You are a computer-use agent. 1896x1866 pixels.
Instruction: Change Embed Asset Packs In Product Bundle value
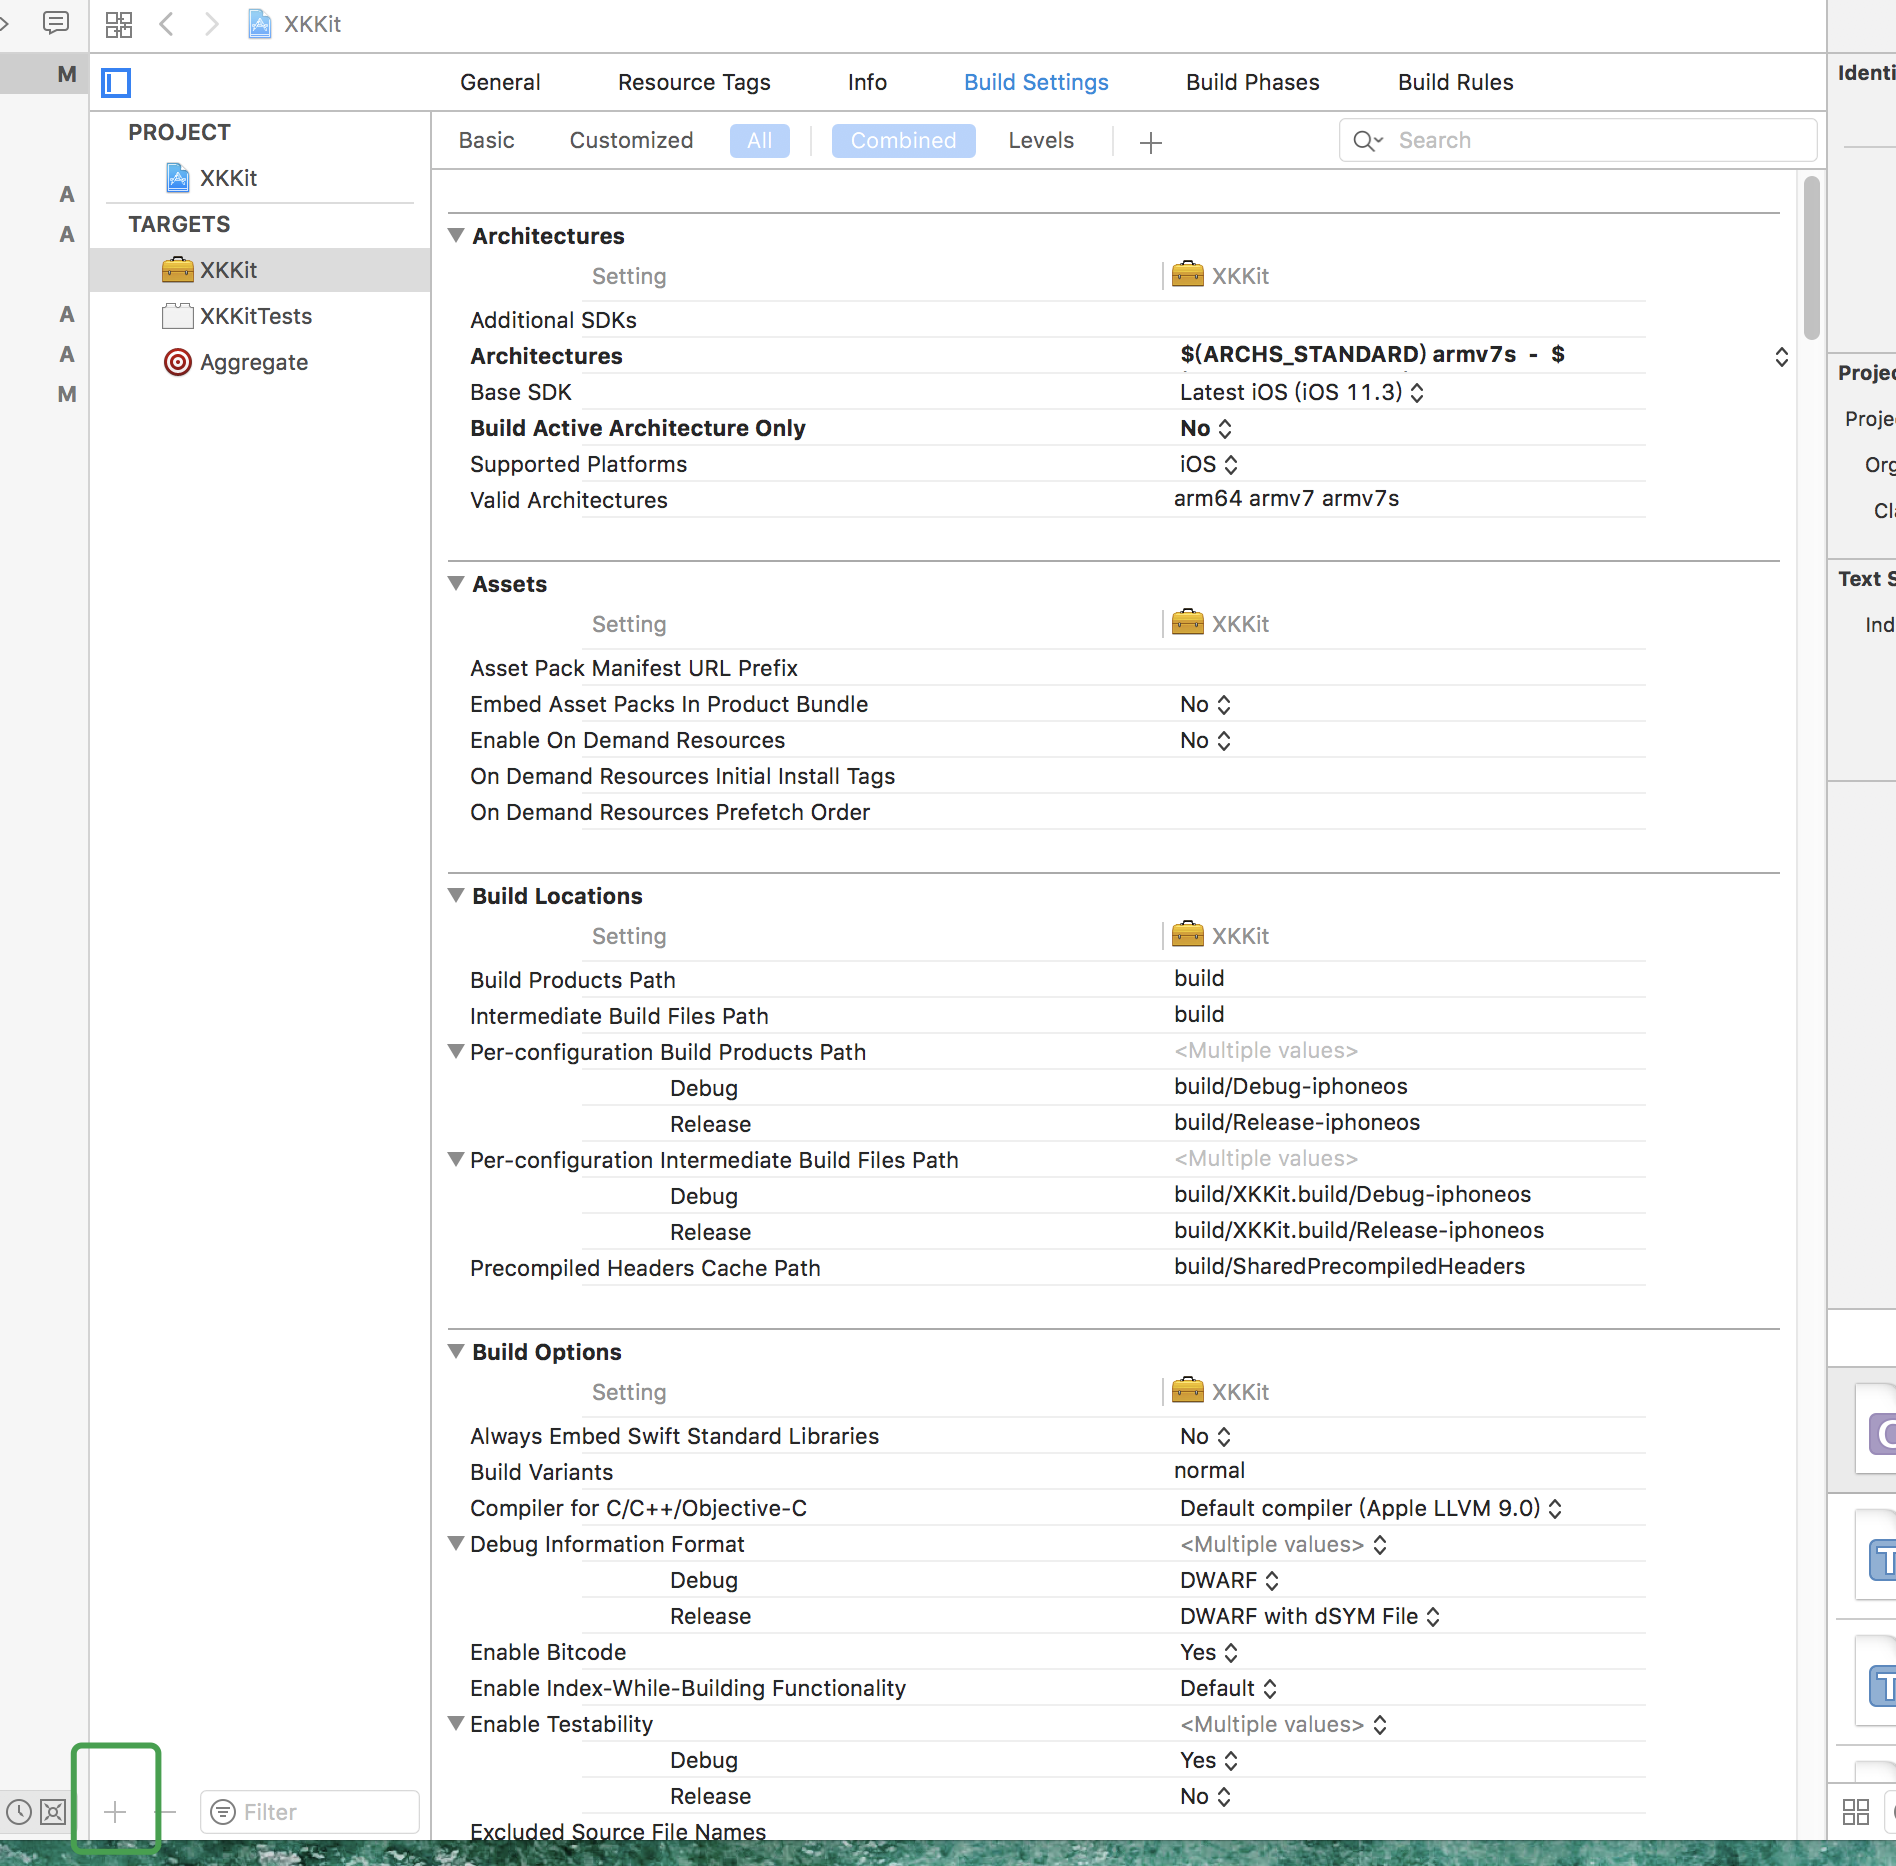[1204, 704]
